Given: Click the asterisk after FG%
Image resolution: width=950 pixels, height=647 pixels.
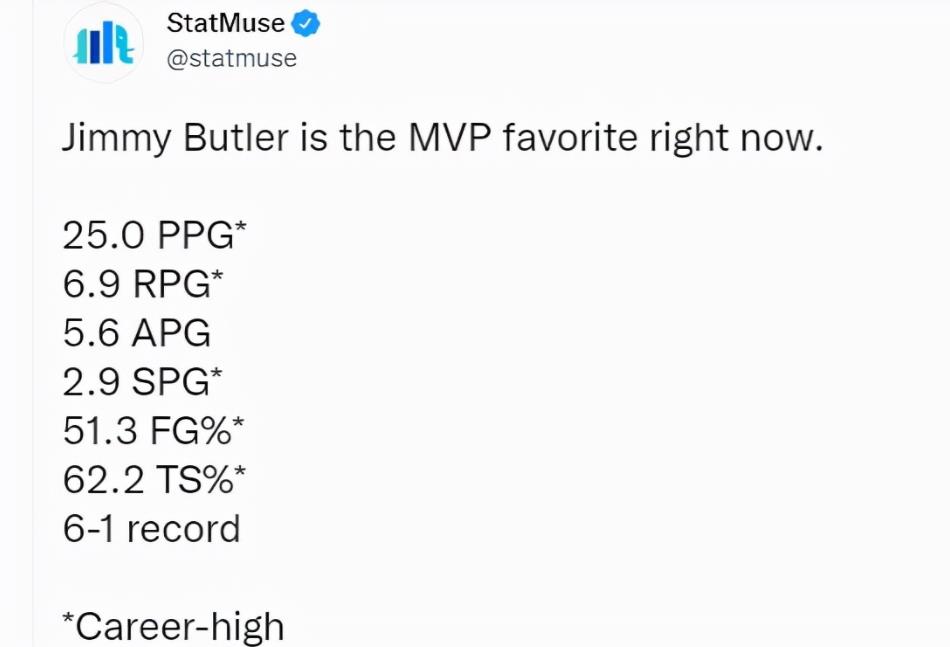Looking at the screenshot, I should coord(238,423).
